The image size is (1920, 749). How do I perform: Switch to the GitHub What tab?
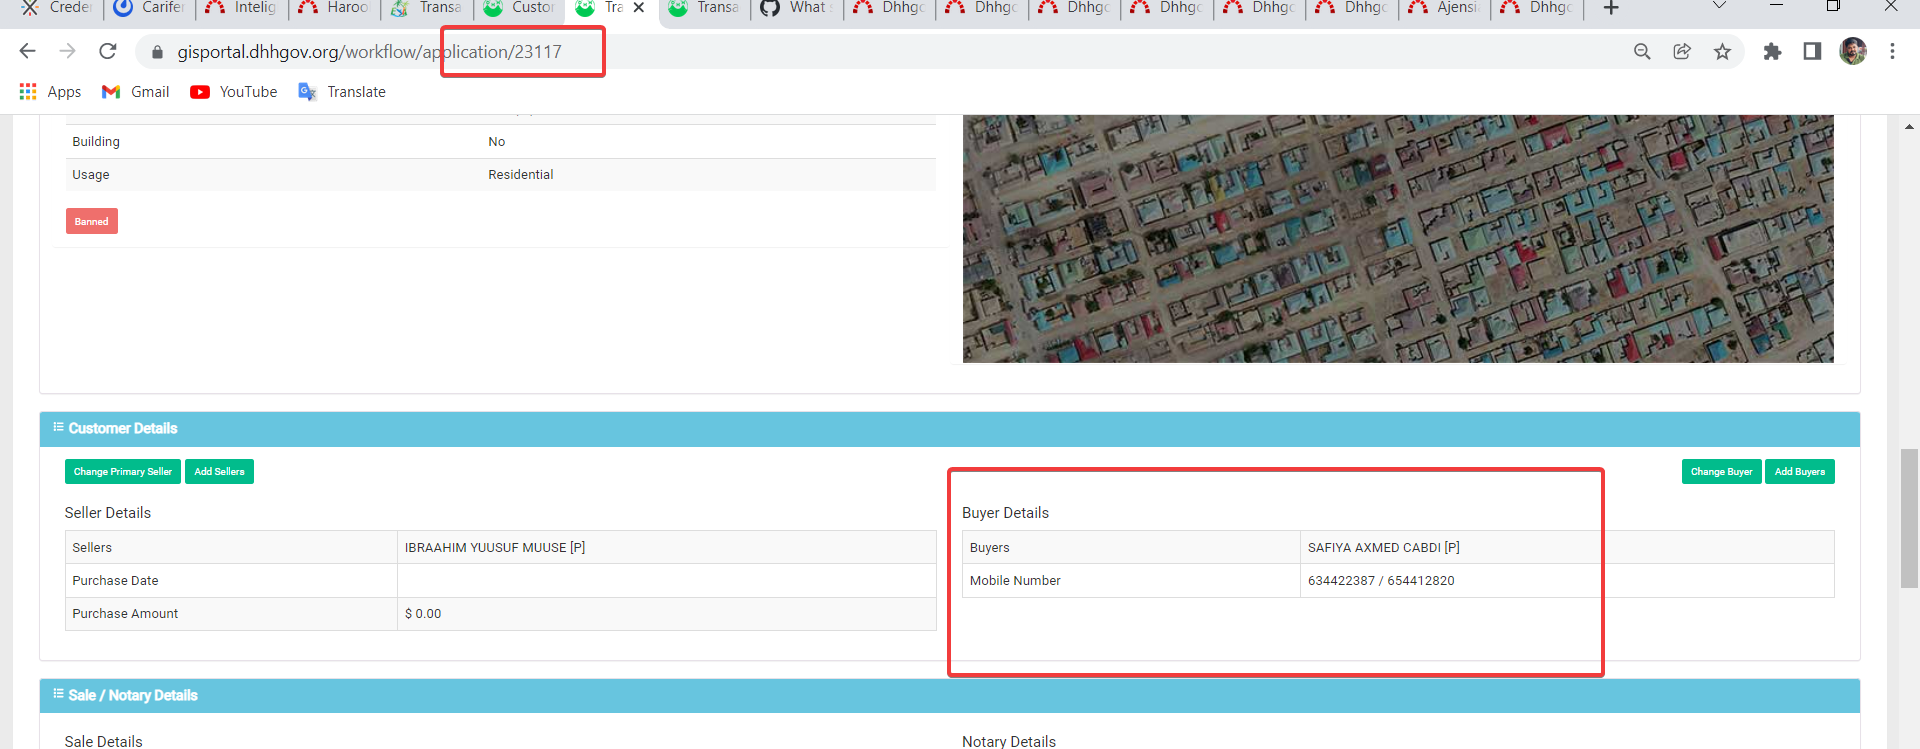[797, 8]
